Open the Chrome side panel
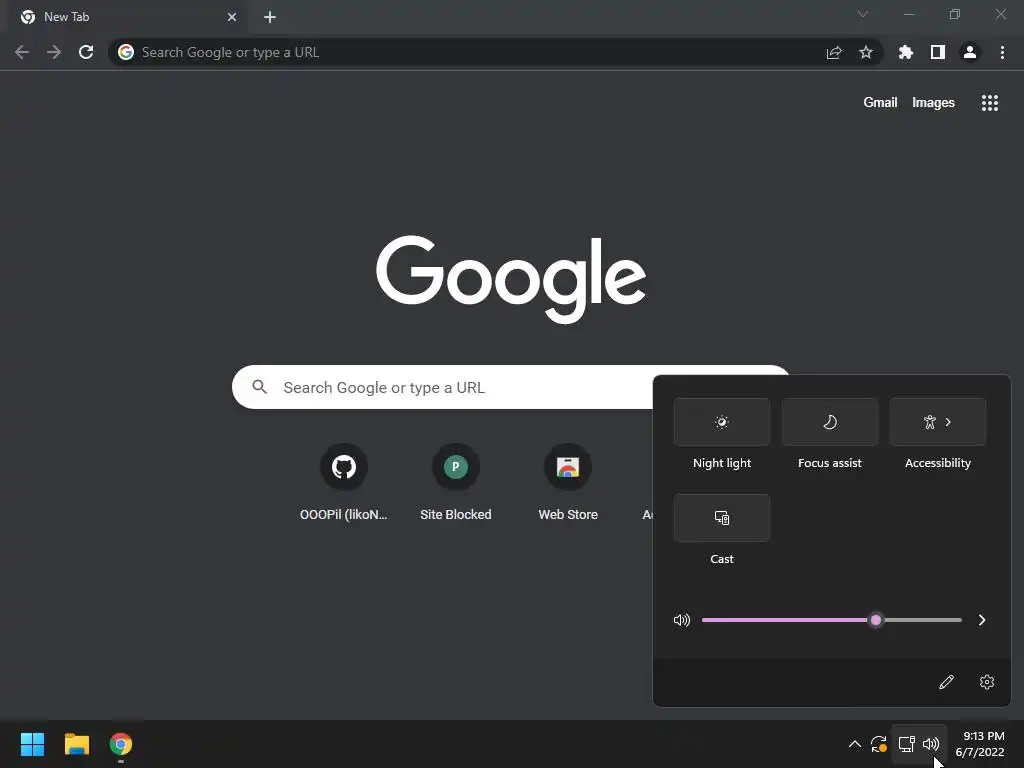This screenshot has height=768, width=1024. pos(938,52)
